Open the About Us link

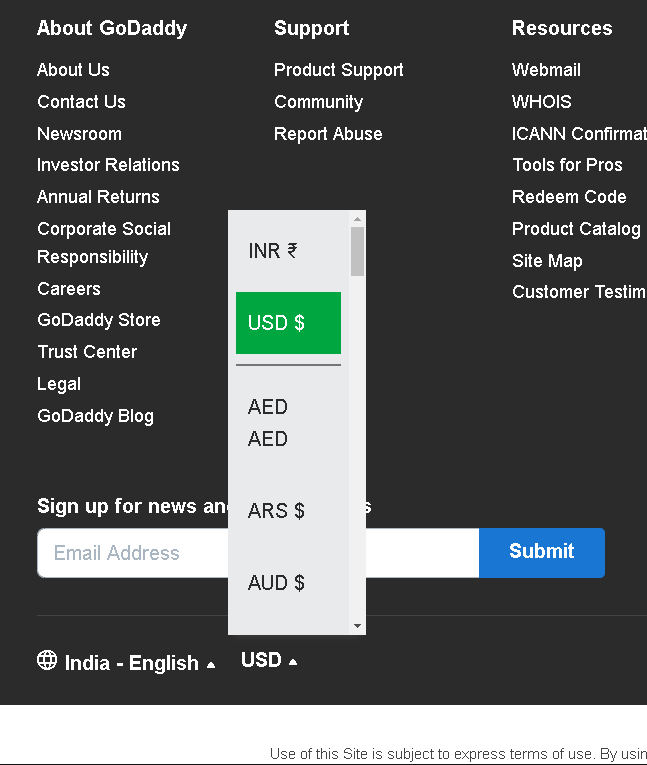73,70
